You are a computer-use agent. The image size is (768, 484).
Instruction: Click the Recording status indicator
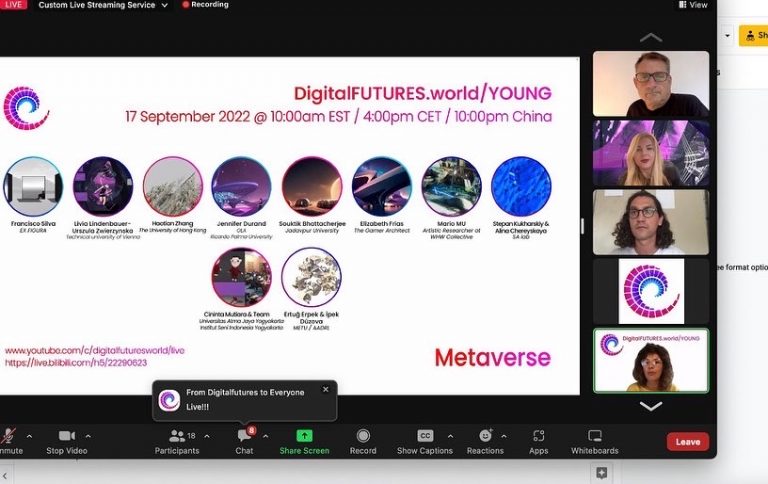pyautogui.click(x=205, y=4)
